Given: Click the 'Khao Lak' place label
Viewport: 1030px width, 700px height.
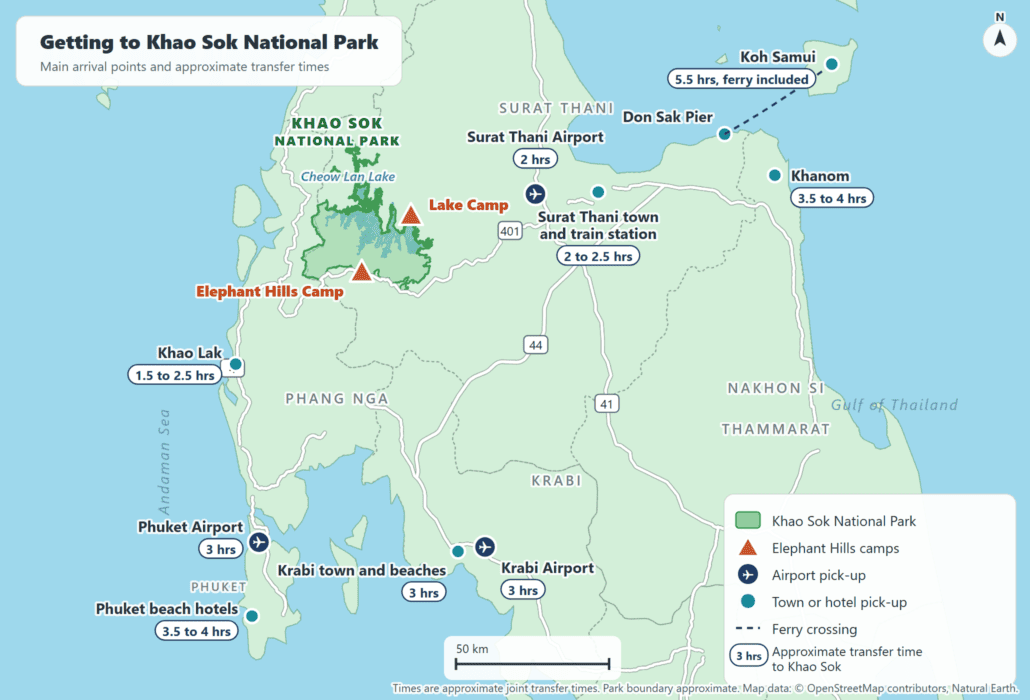Looking at the screenshot, I should 190,353.
